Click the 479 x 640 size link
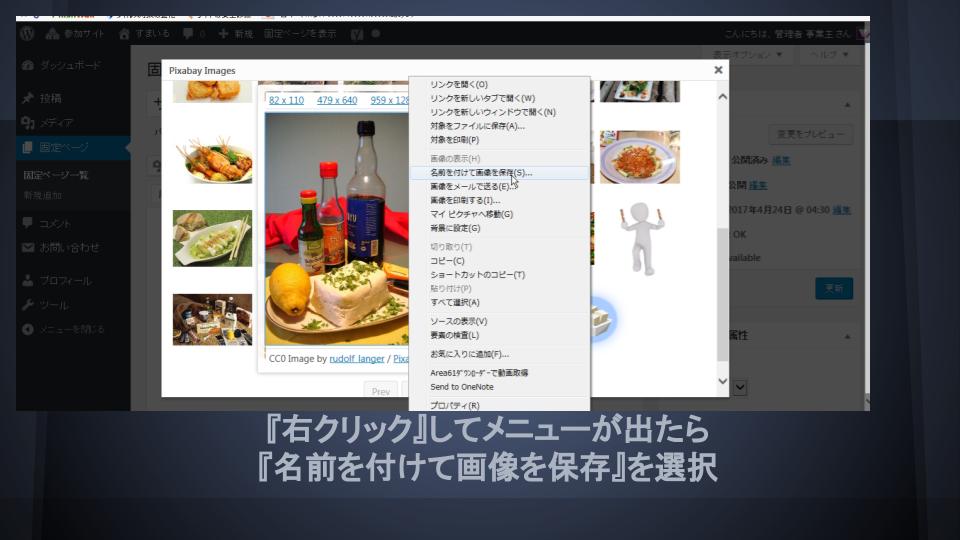 pyautogui.click(x=336, y=100)
